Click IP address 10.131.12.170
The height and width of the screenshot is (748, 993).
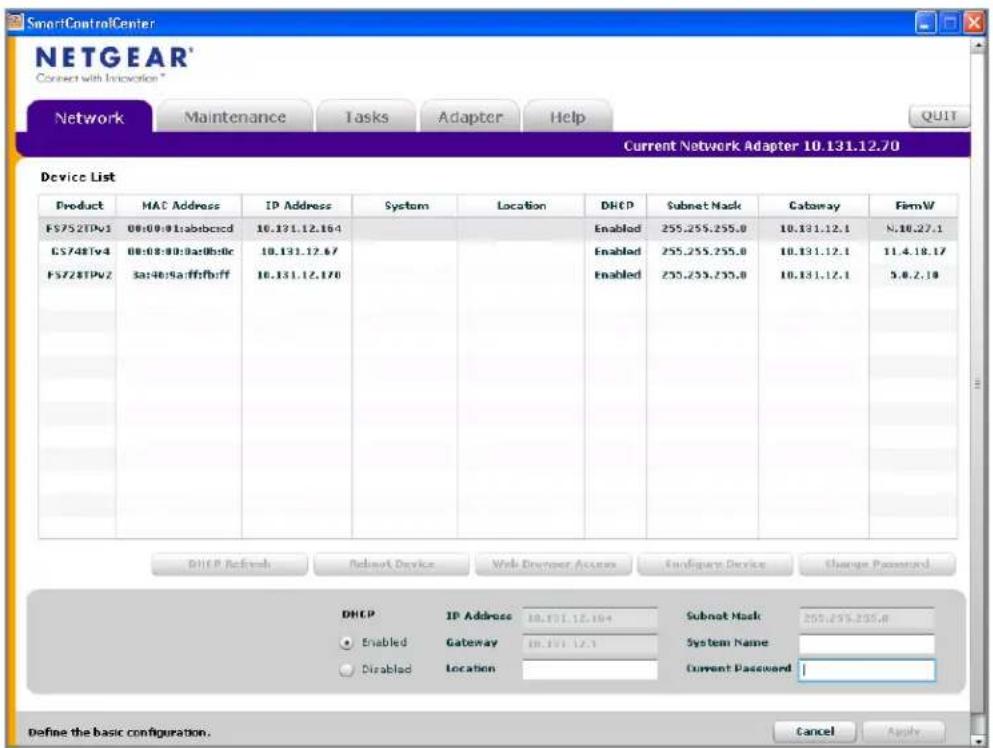(298, 275)
